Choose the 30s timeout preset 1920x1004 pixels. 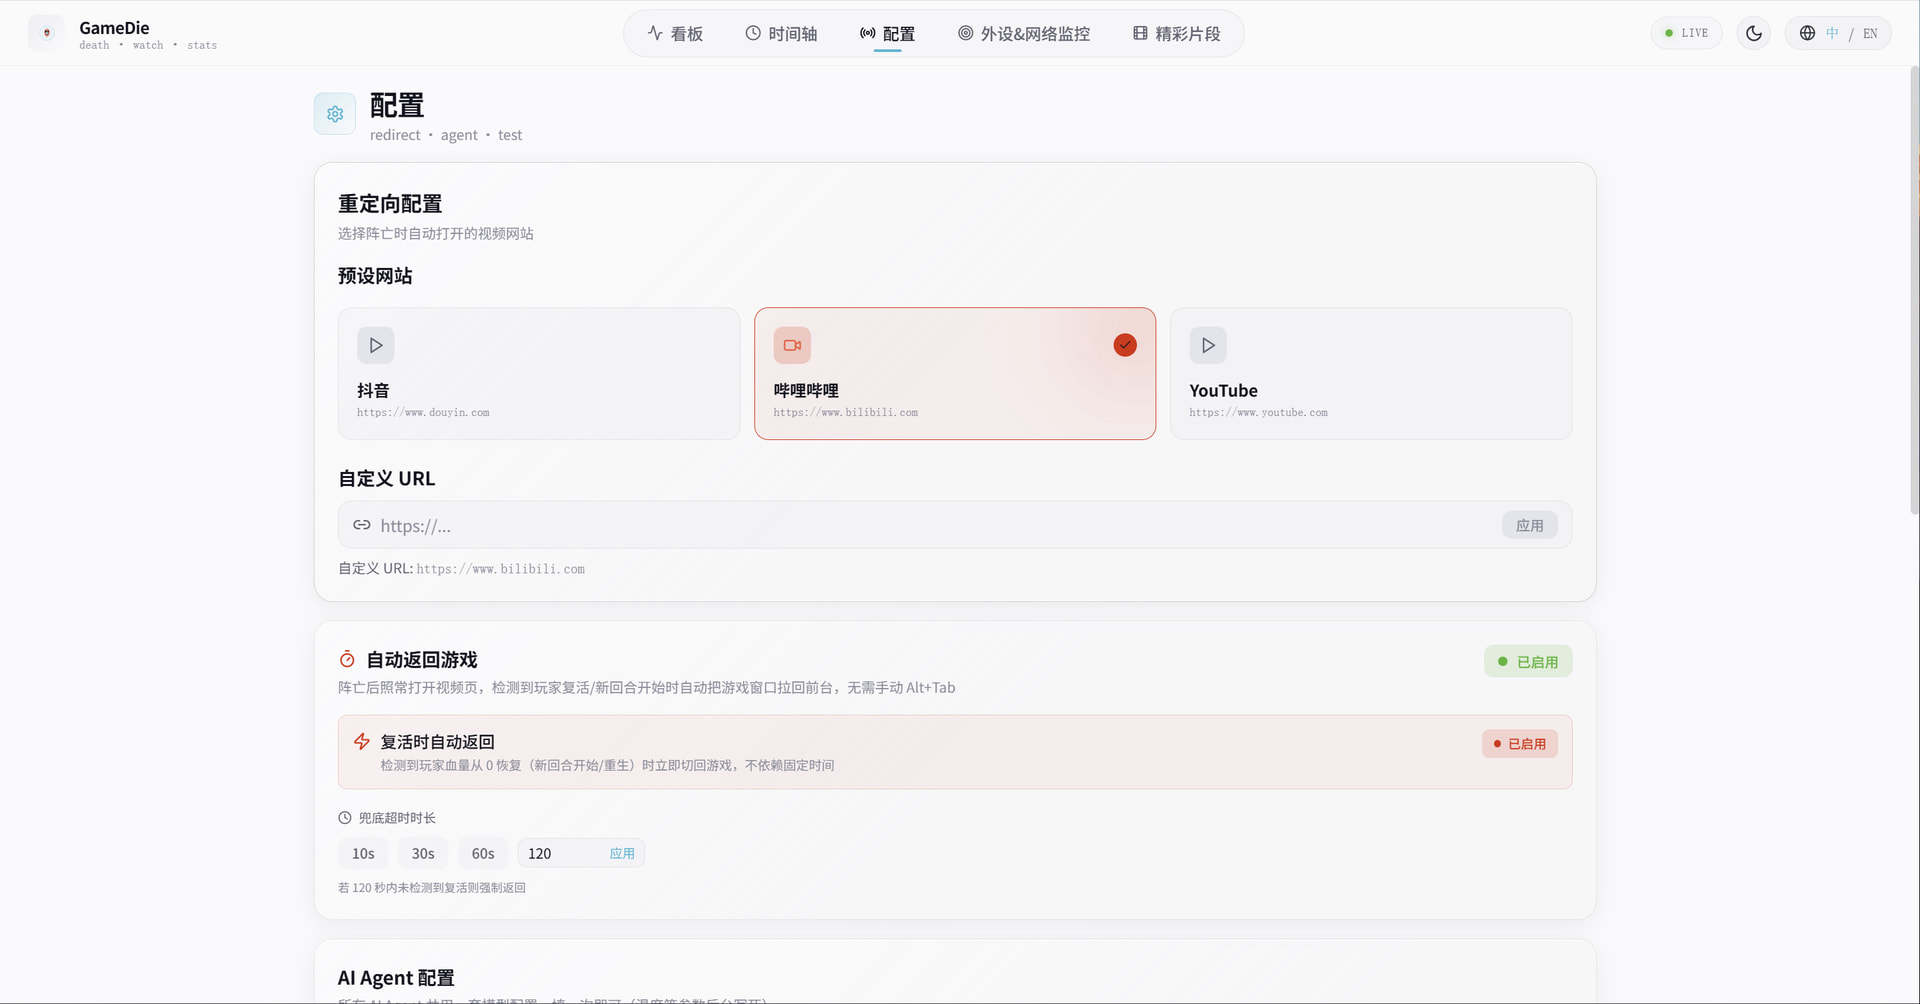click(423, 853)
